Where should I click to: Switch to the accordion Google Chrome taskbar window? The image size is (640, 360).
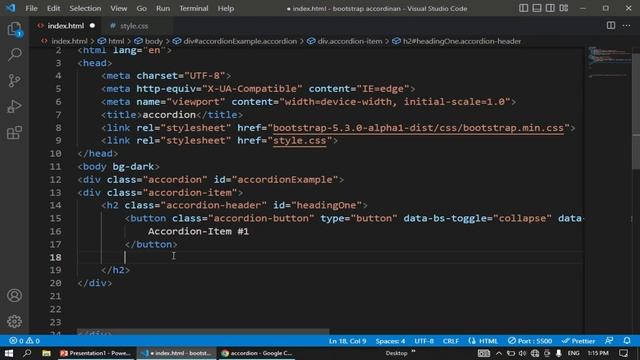coord(257,353)
